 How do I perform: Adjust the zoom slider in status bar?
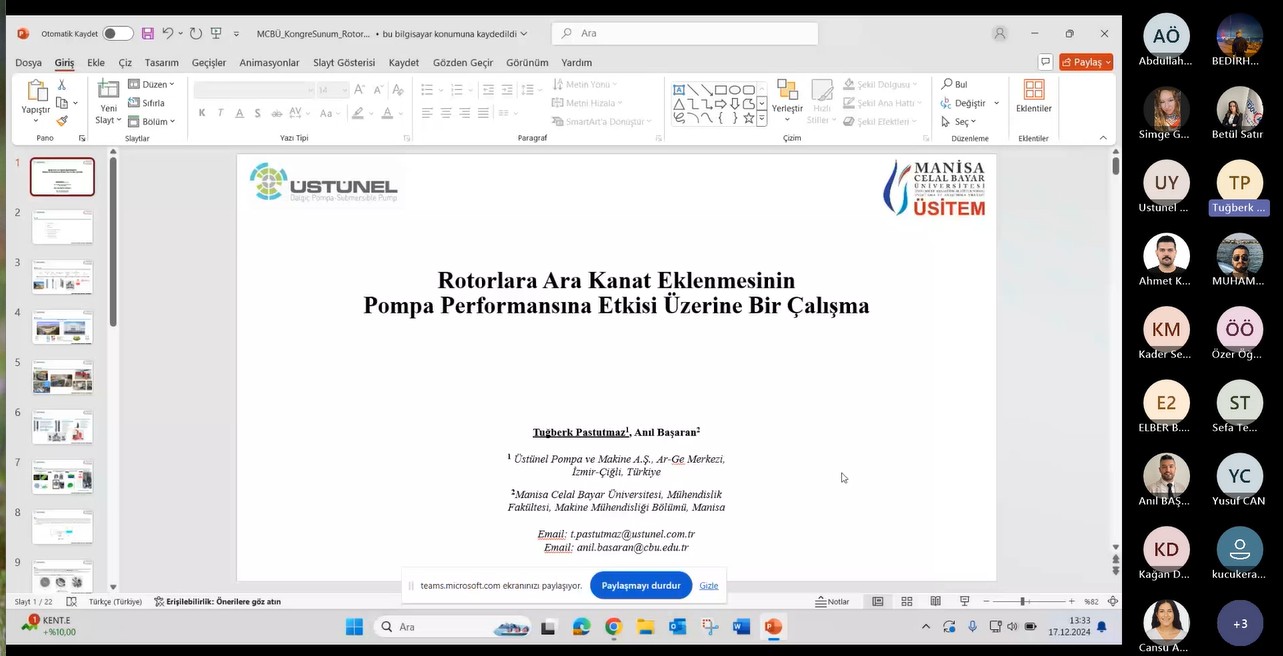pos(1022,602)
